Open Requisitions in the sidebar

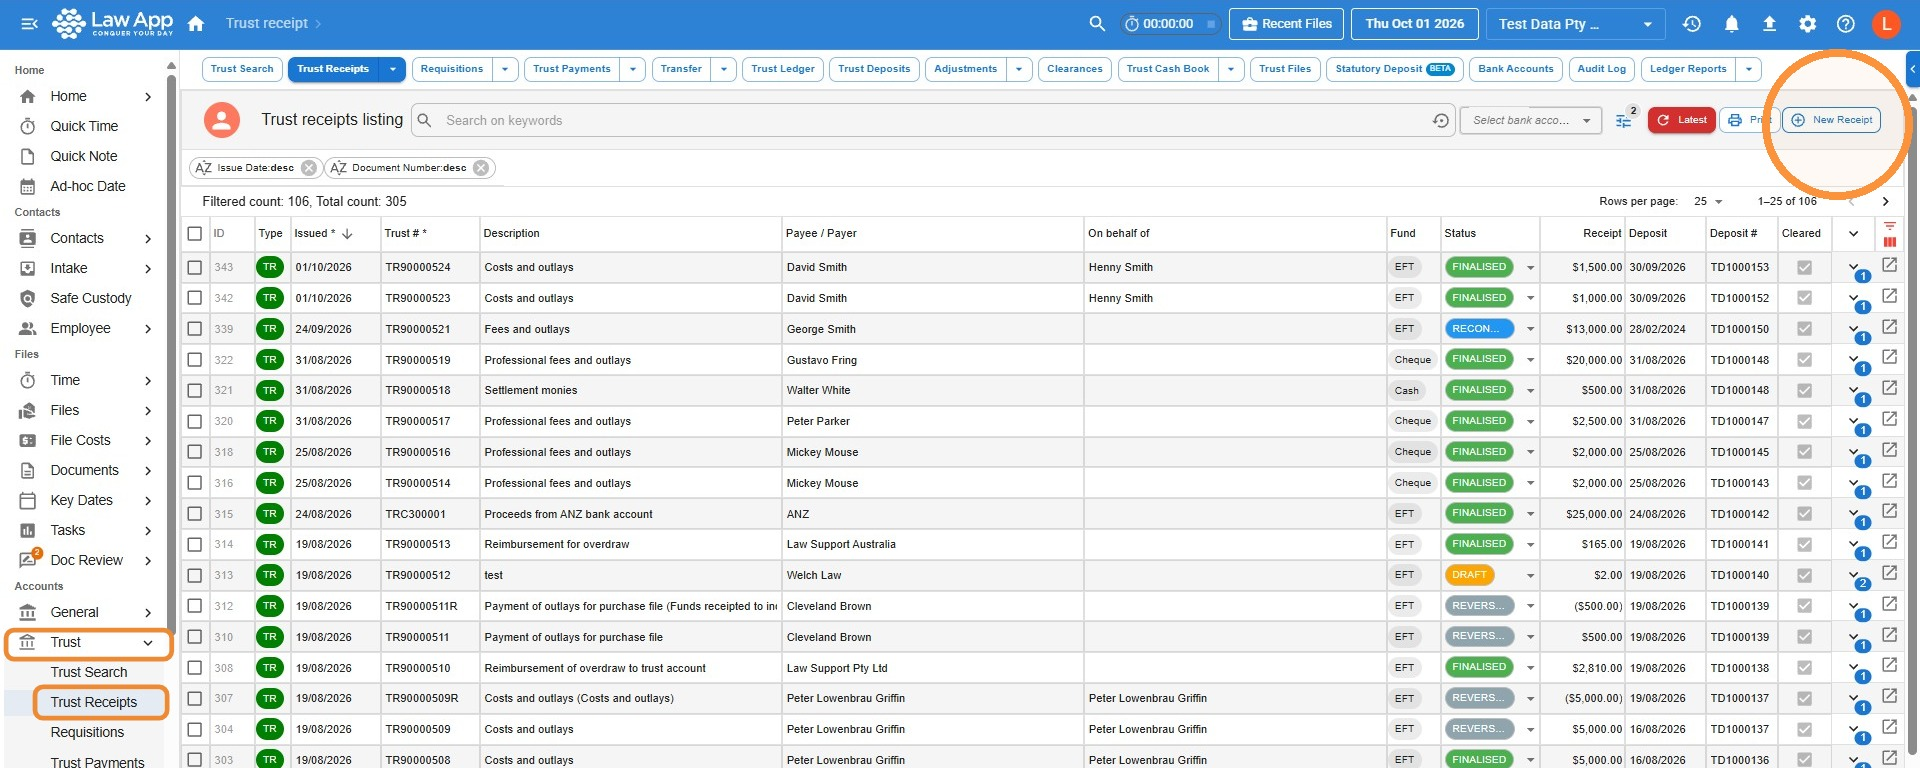(x=88, y=732)
